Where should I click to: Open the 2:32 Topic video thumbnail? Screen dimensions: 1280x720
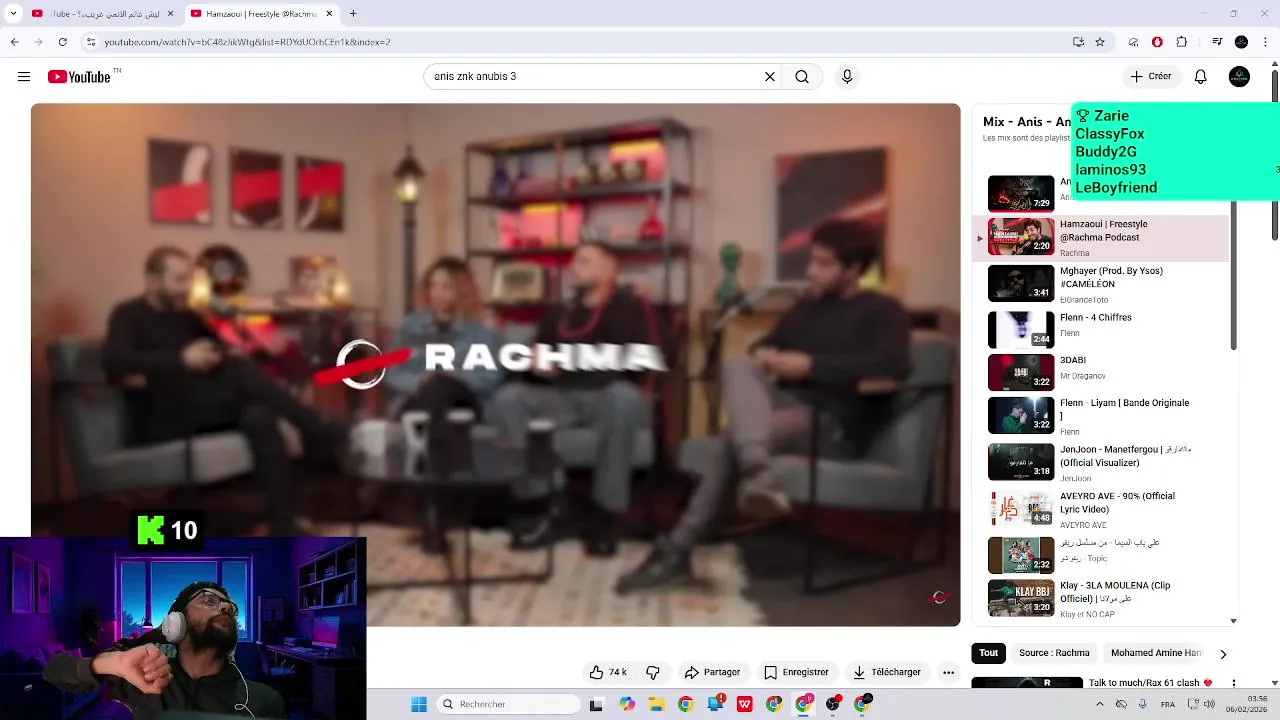(x=1021, y=555)
